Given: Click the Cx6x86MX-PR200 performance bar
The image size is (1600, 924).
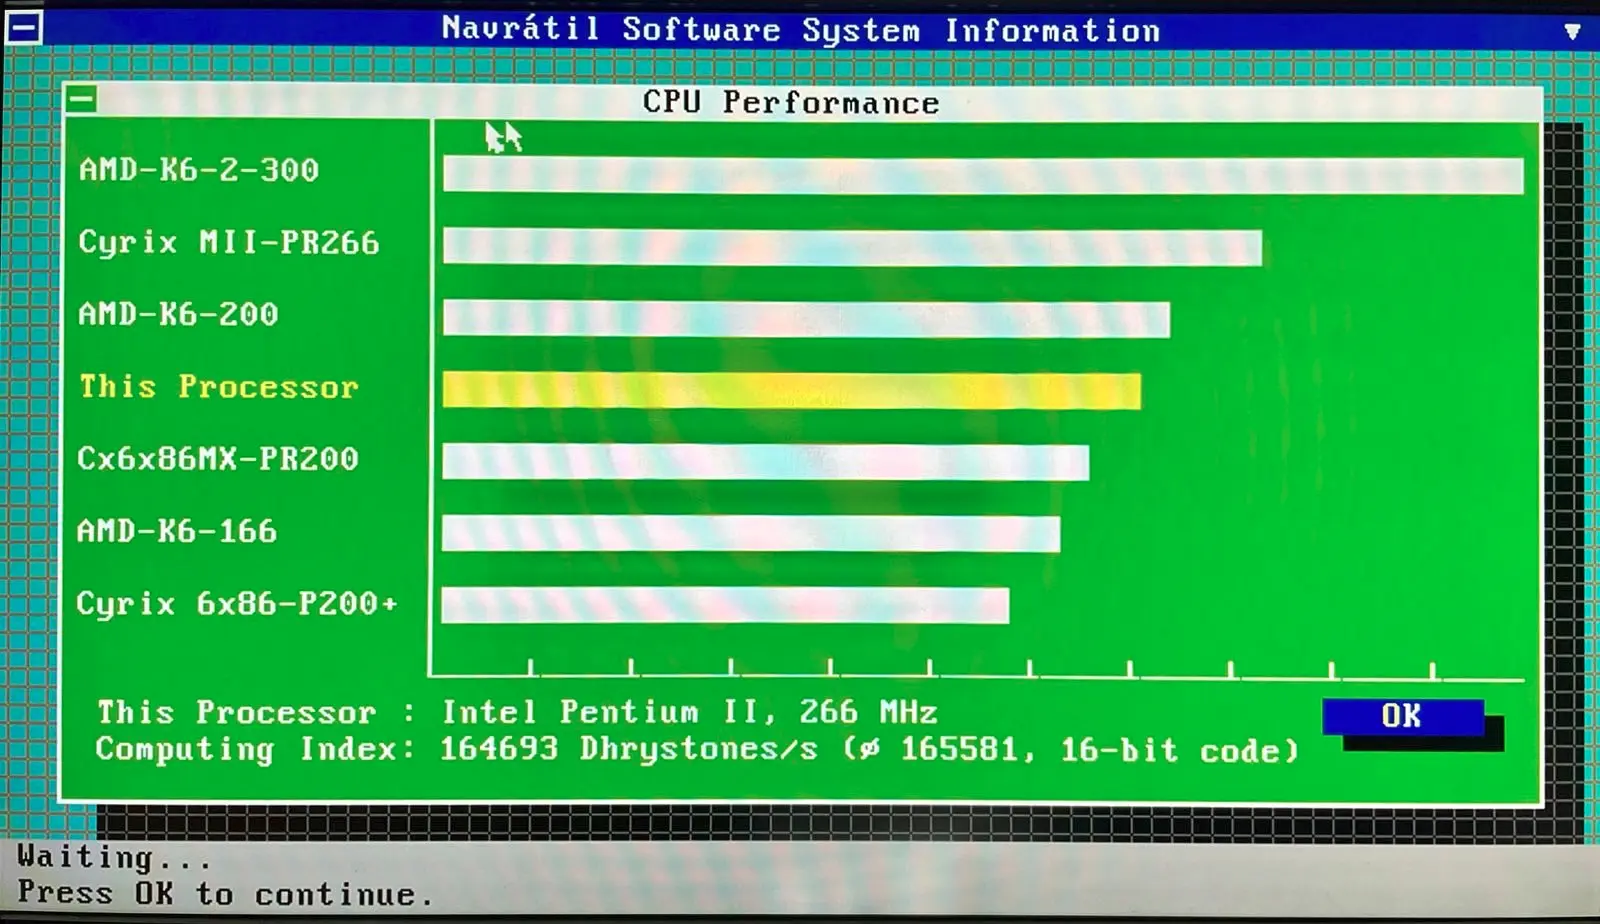Looking at the screenshot, I should (765, 462).
